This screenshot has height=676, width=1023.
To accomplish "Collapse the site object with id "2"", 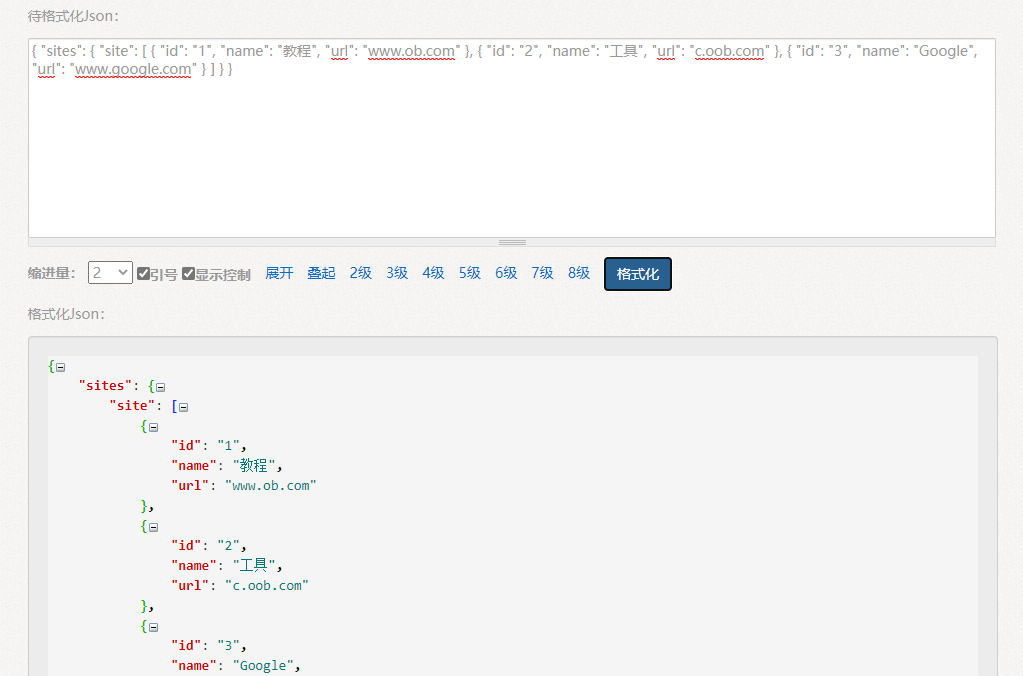I will [152, 526].
